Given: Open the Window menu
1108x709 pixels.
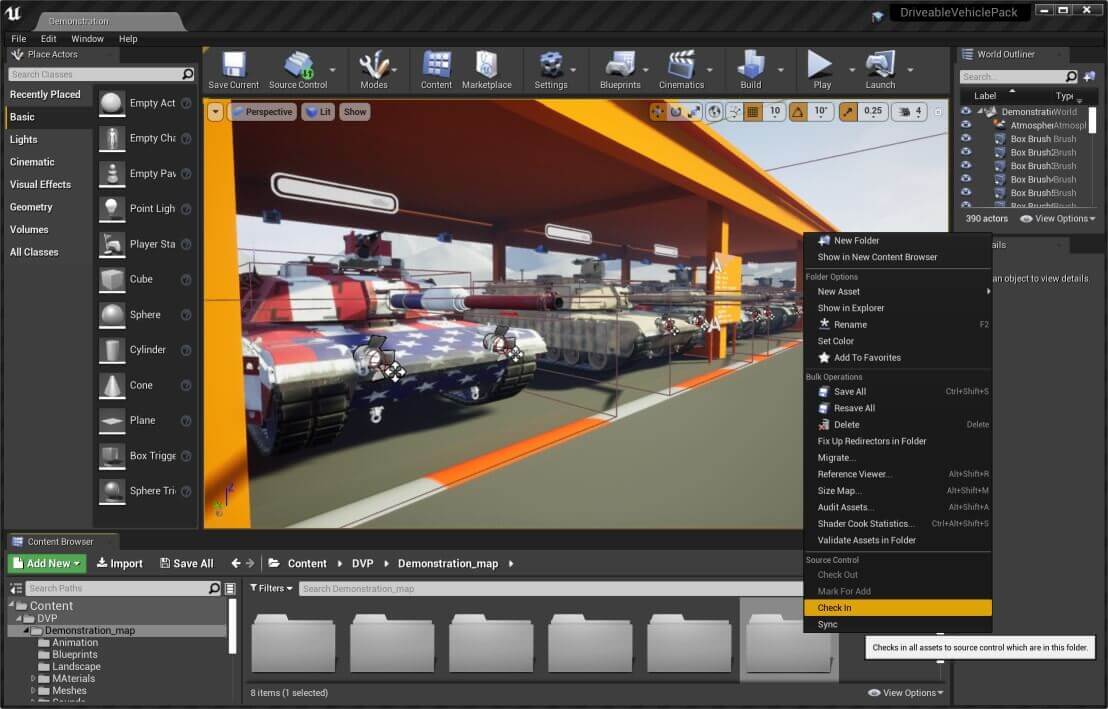Looking at the screenshot, I should tap(87, 38).
